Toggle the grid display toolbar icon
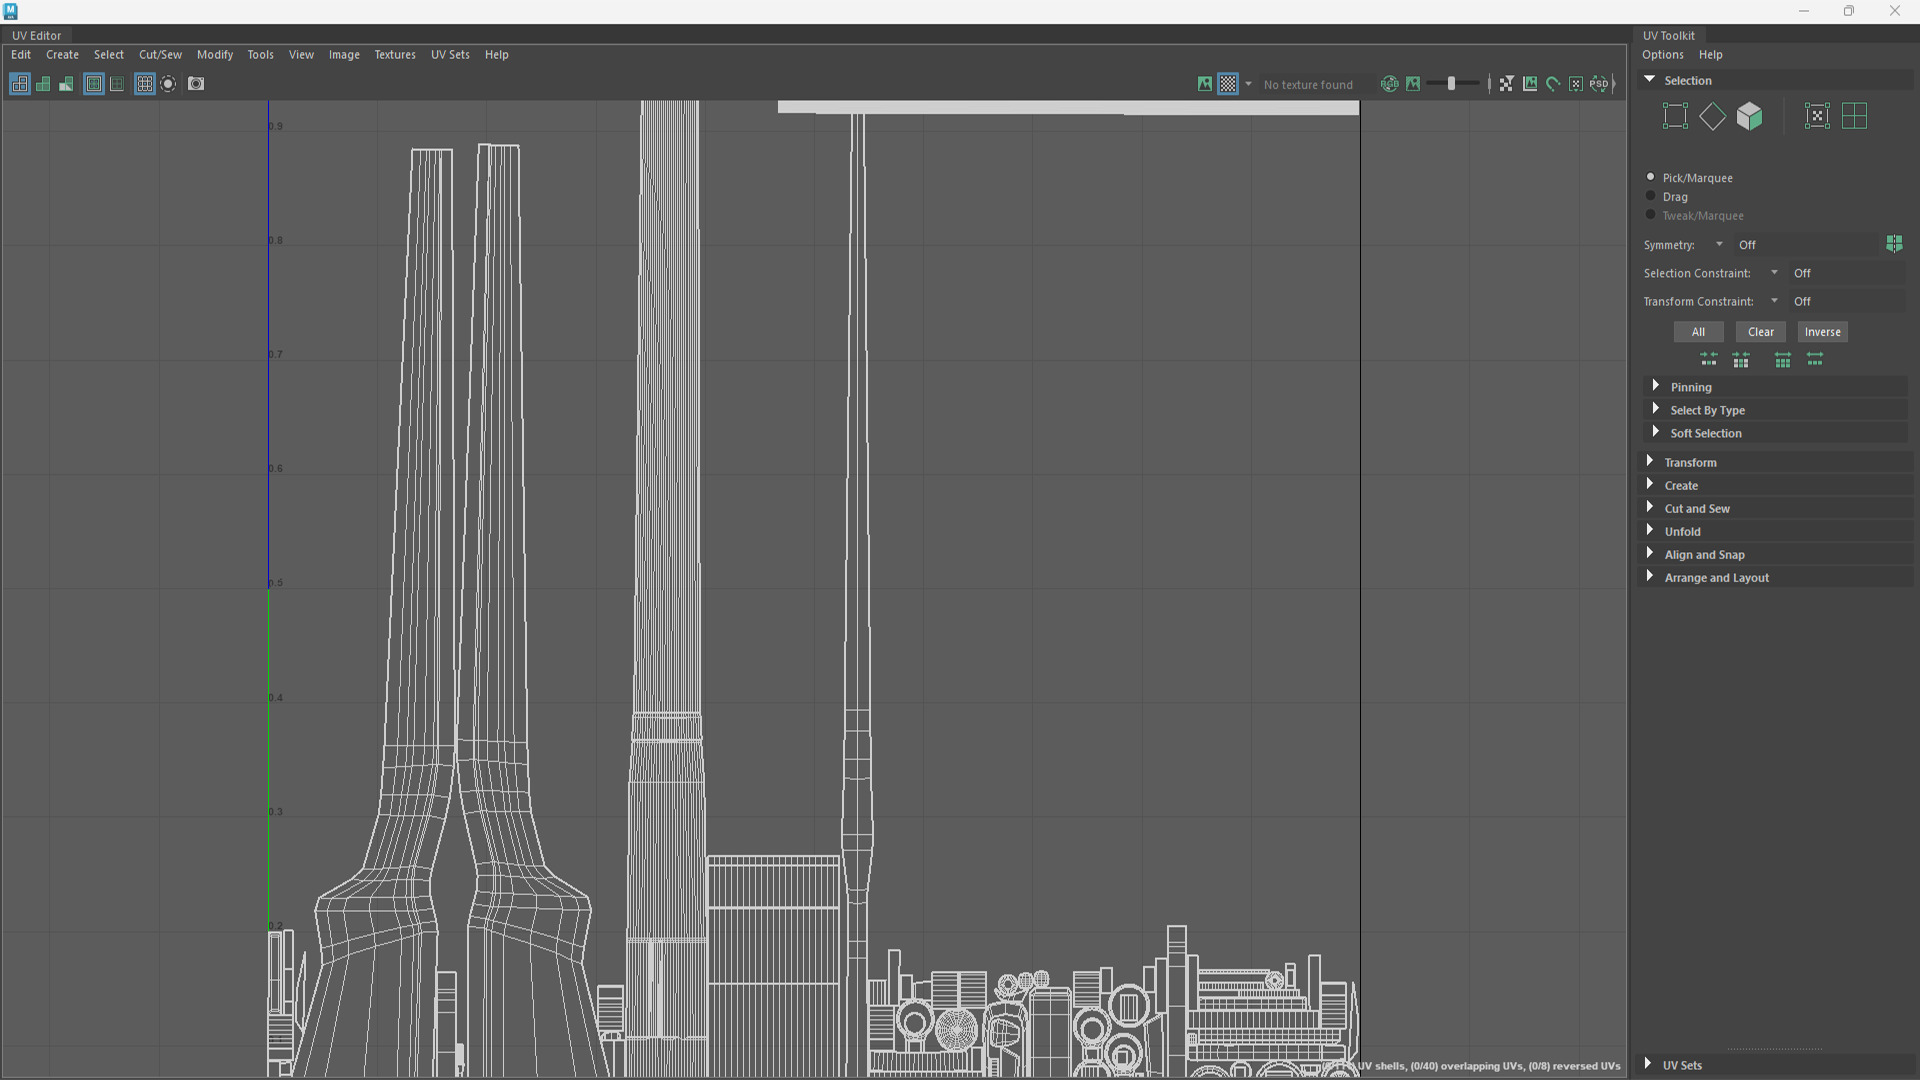 click(x=144, y=84)
